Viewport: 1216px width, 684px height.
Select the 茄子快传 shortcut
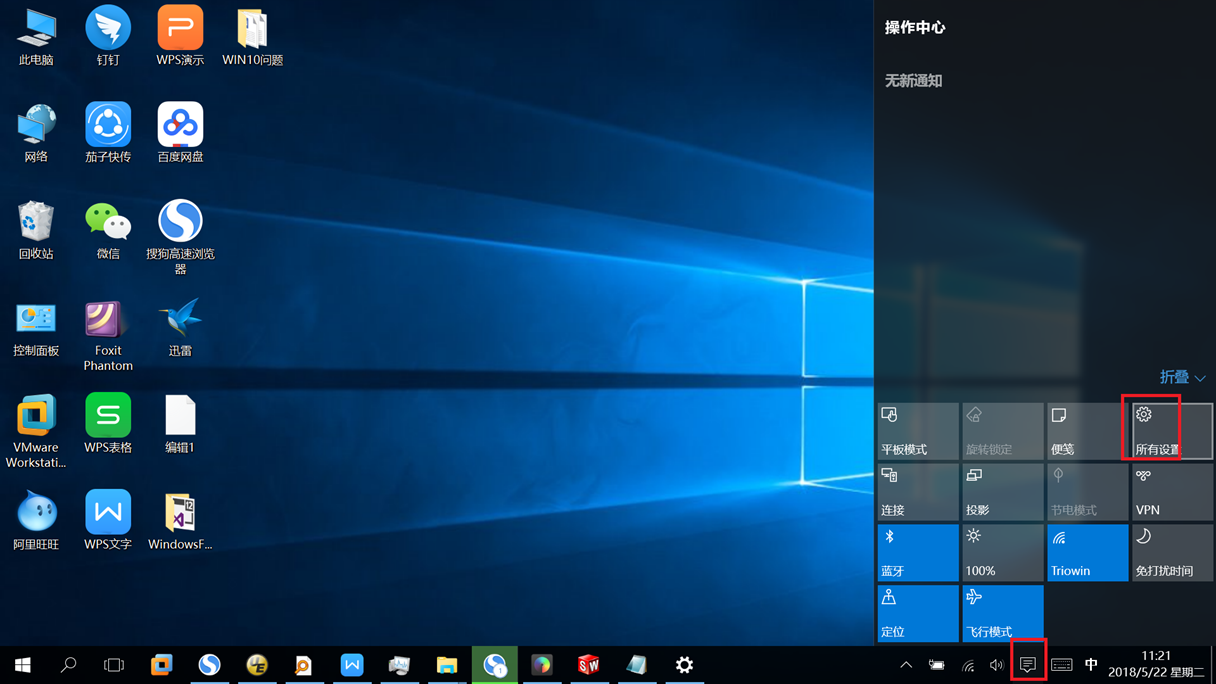click(x=108, y=134)
